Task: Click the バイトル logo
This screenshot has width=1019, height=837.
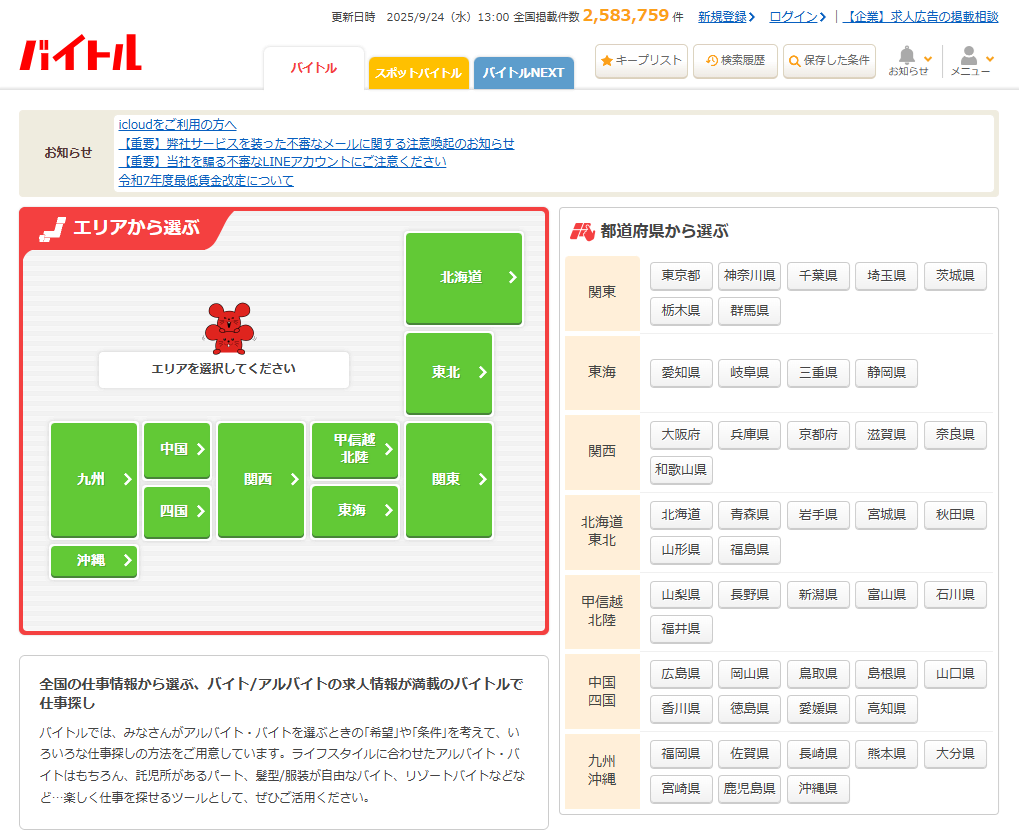Action: [80, 53]
